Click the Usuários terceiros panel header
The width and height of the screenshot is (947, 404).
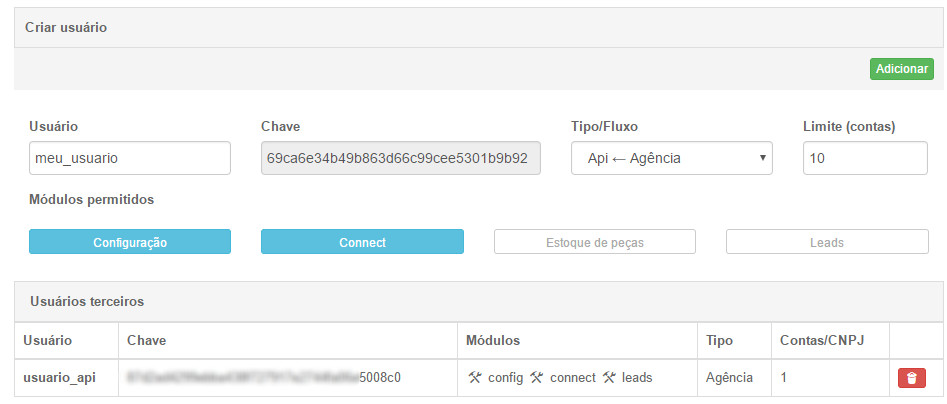(478, 301)
